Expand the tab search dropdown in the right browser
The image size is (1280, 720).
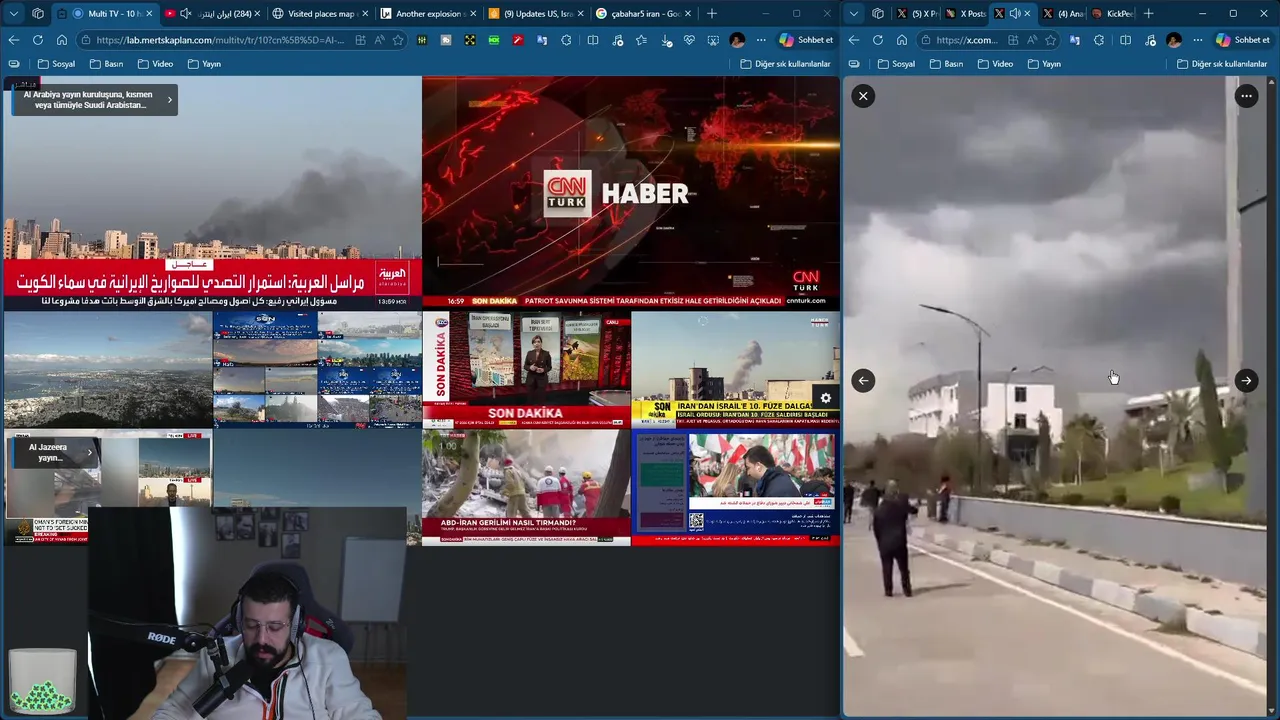coord(854,13)
